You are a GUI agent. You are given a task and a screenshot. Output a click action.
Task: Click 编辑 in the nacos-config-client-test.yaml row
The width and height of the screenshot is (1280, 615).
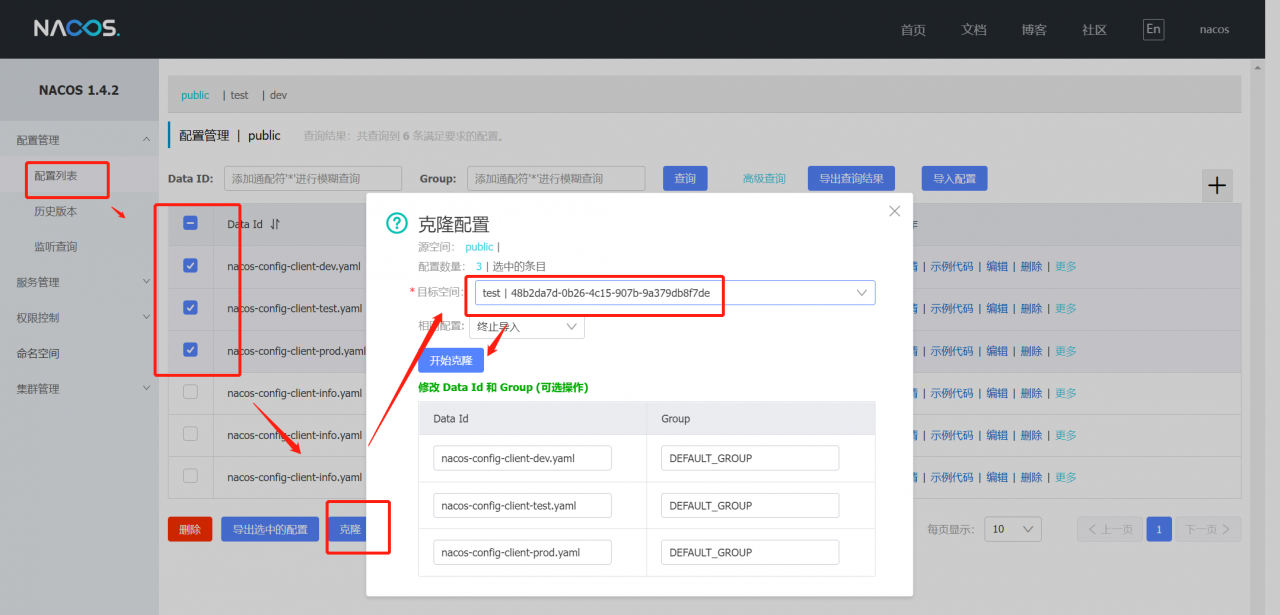[997, 308]
